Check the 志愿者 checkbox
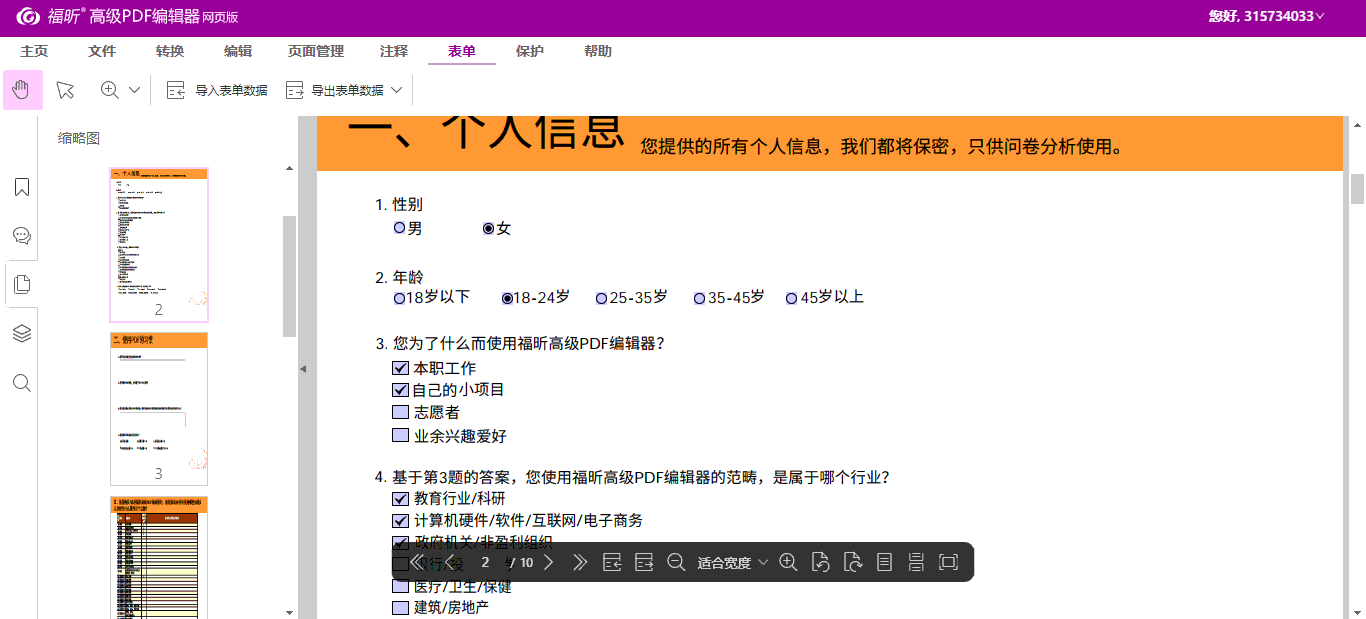This screenshot has height=619, width=1366. click(x=401, y=412)
